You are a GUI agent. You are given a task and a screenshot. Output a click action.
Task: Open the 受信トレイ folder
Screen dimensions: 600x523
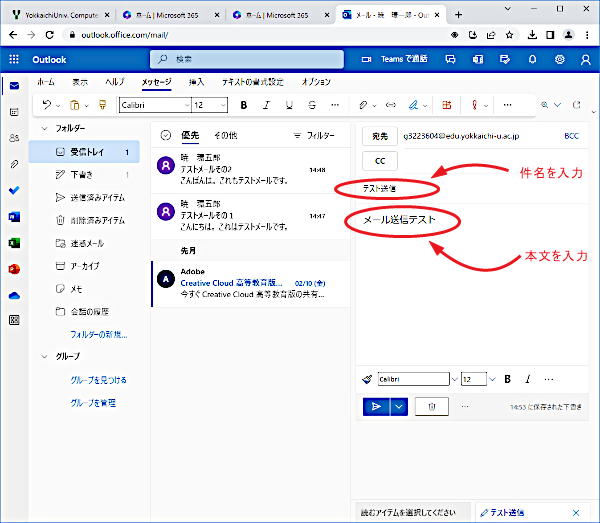click(84, 152)
